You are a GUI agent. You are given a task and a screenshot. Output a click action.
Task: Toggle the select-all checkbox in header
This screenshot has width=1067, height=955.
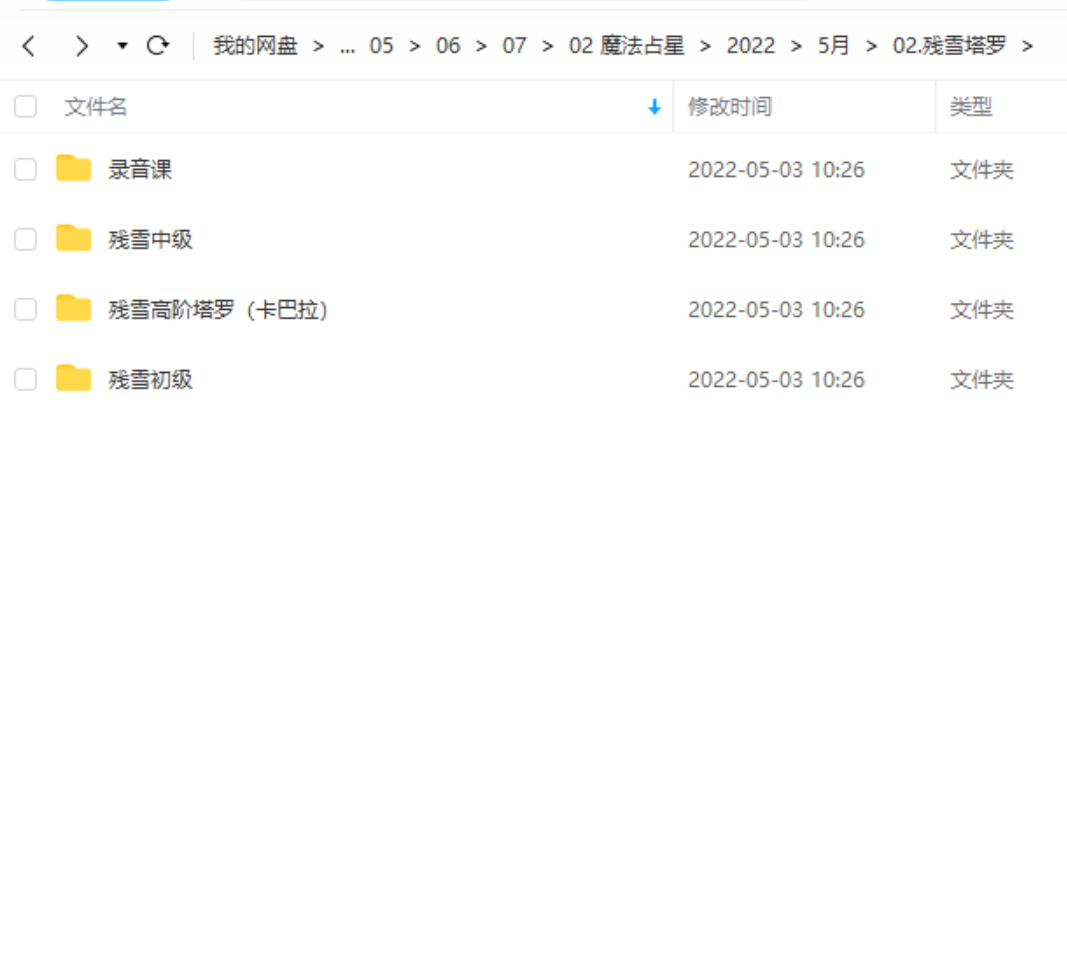tap(25, 106)
